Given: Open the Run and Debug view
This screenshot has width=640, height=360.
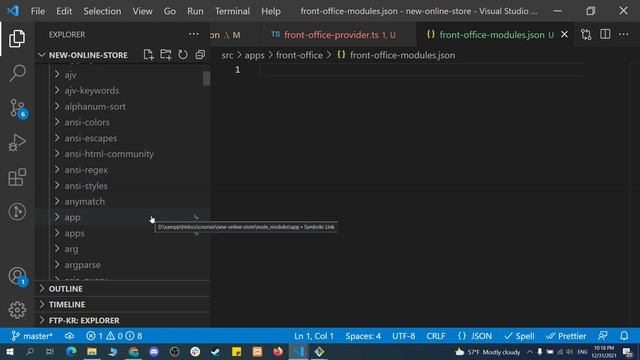Looking at the screenshot, I should click(17, 143).
